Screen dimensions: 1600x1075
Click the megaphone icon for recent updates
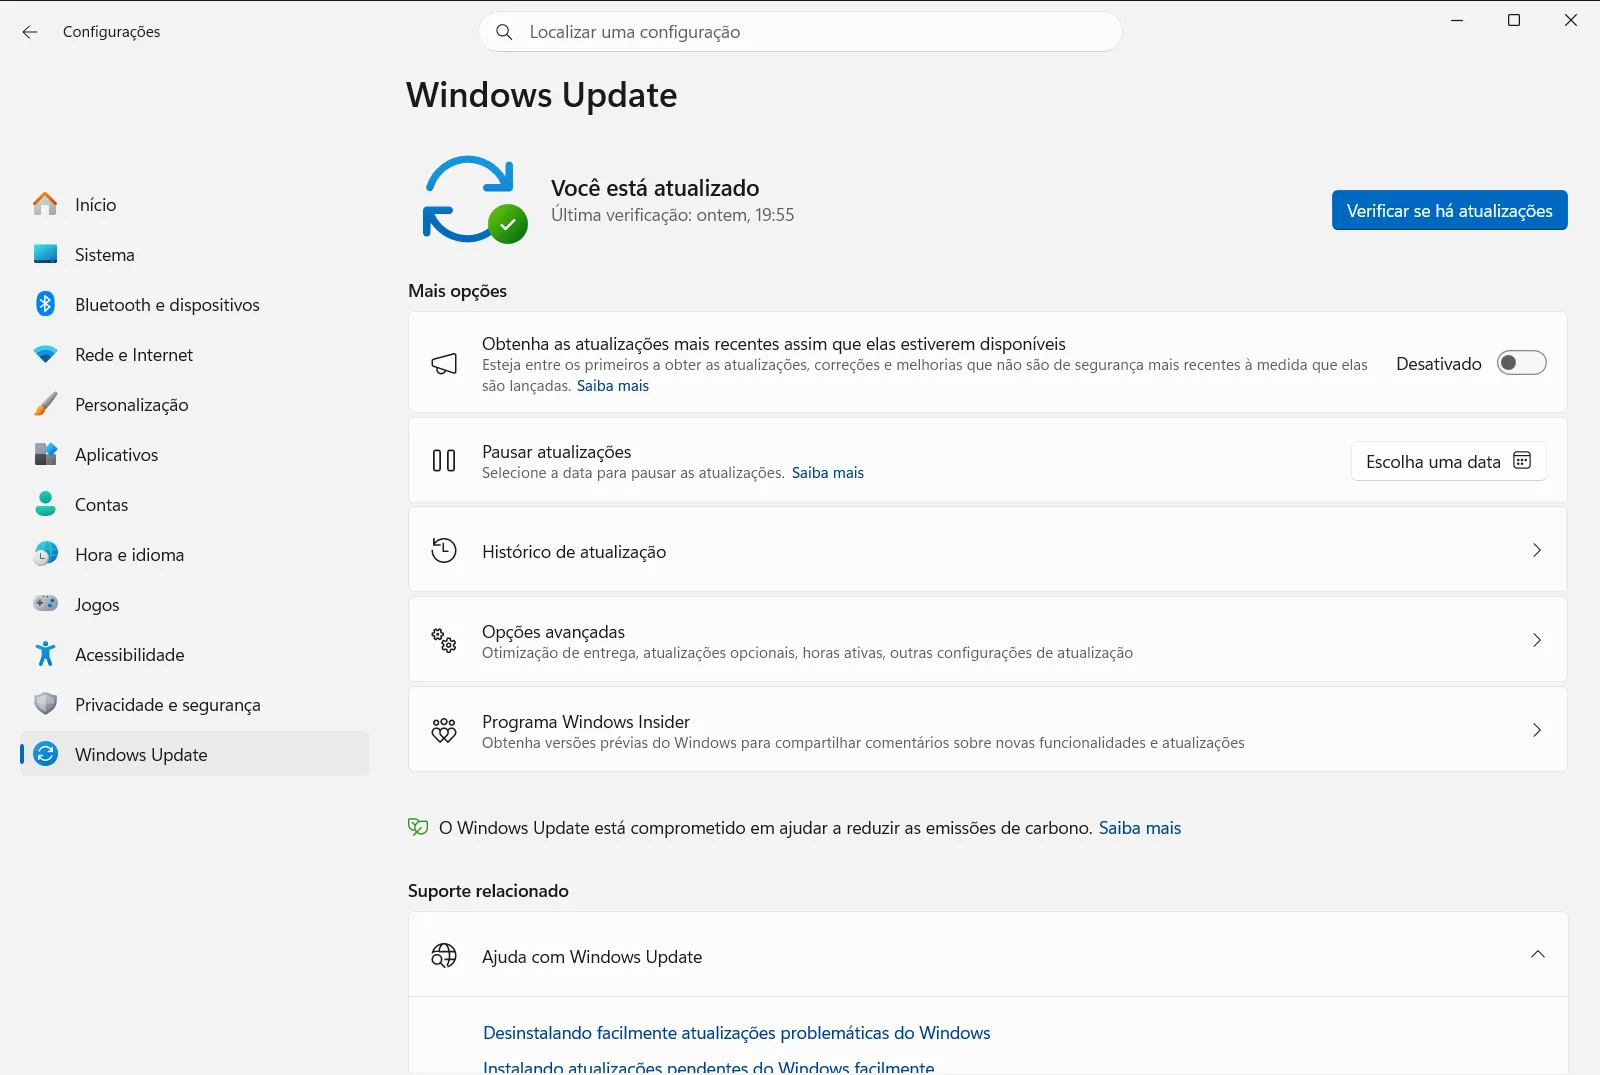click(444, 363)
